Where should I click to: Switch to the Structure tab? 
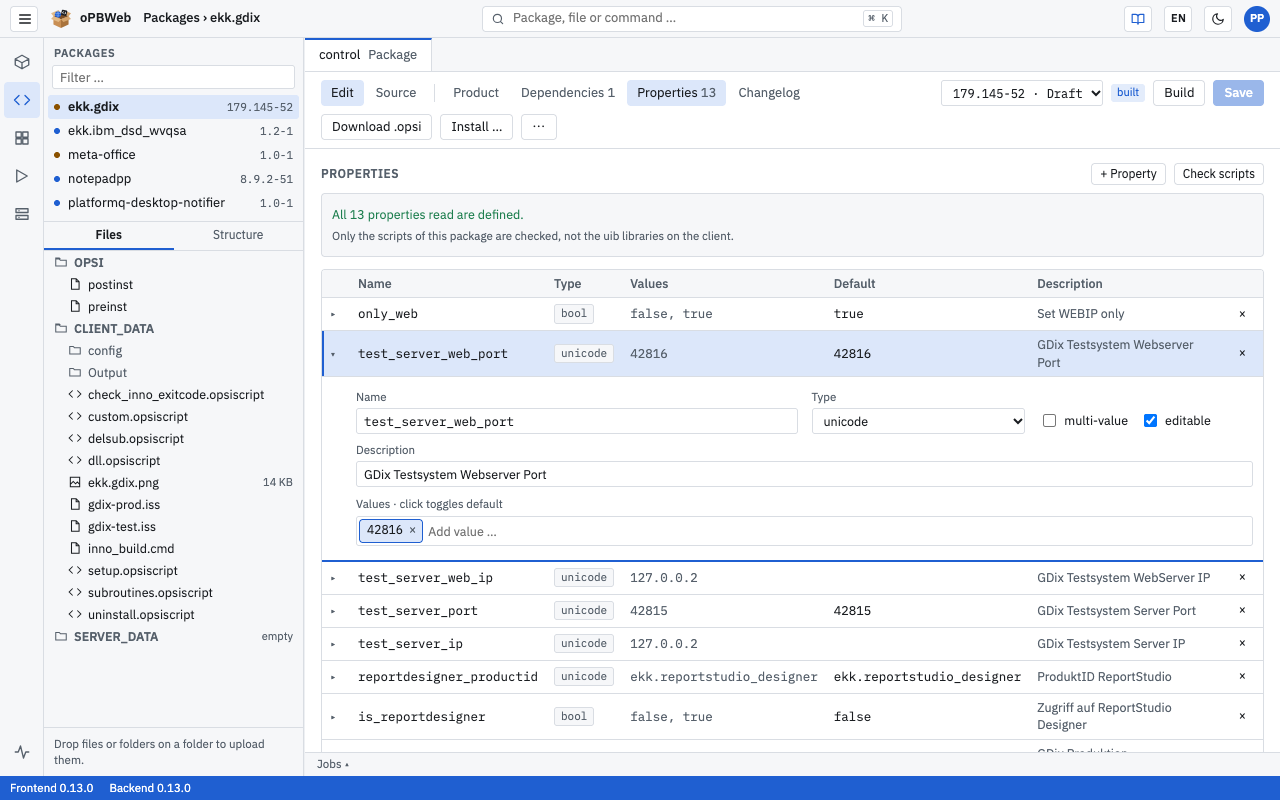coord(238,235)
